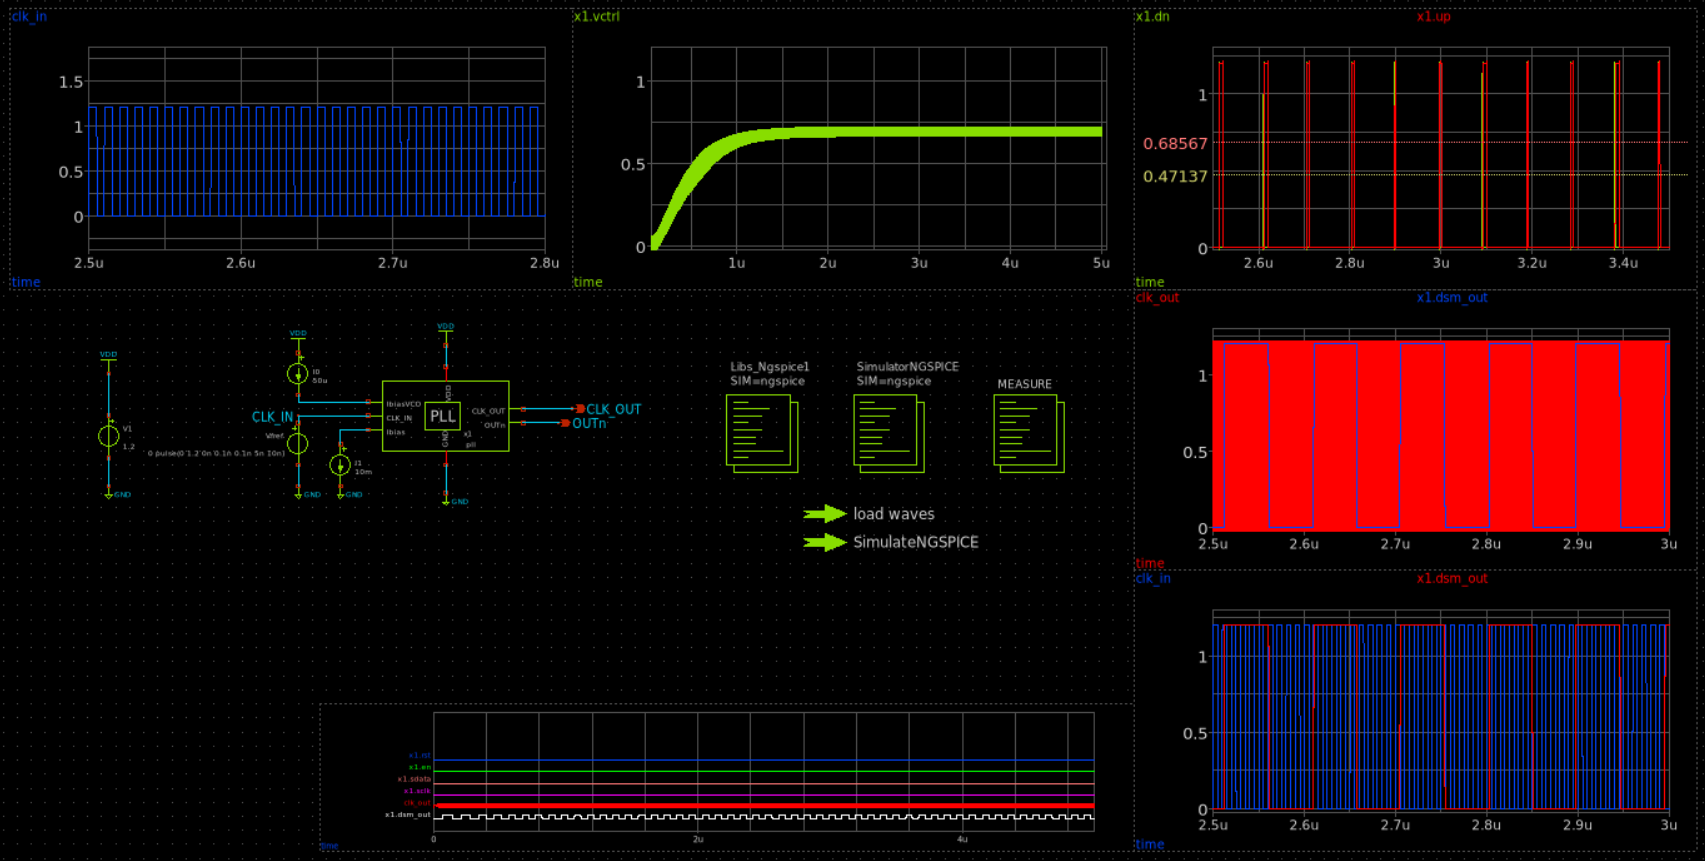
Task: Click the clk_out label in digital graph
Action: point(417,803)
